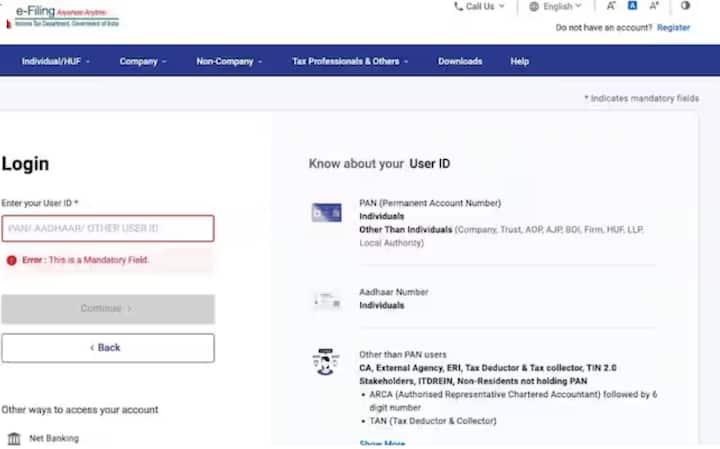The width and height of the screenshot is (720, 449).
Task: Open the Individual/HUF menu
Action: click(x=56, y=61)
